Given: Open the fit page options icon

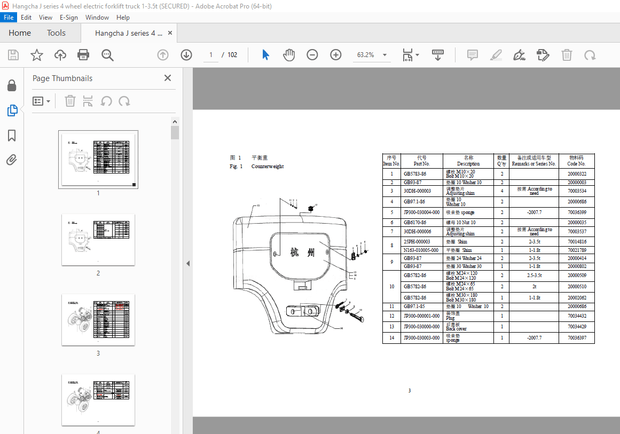Looking at the screenshot, I should (410, 55).
